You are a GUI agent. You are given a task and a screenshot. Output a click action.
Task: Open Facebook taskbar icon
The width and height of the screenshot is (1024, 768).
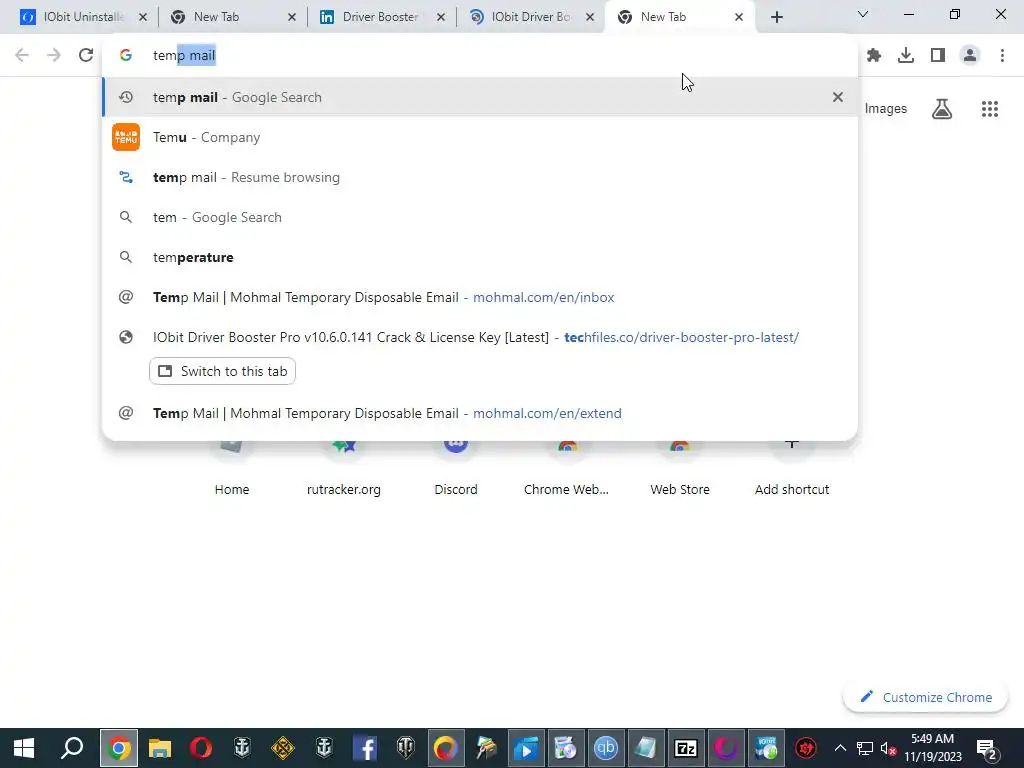click(x=365, y=748)
